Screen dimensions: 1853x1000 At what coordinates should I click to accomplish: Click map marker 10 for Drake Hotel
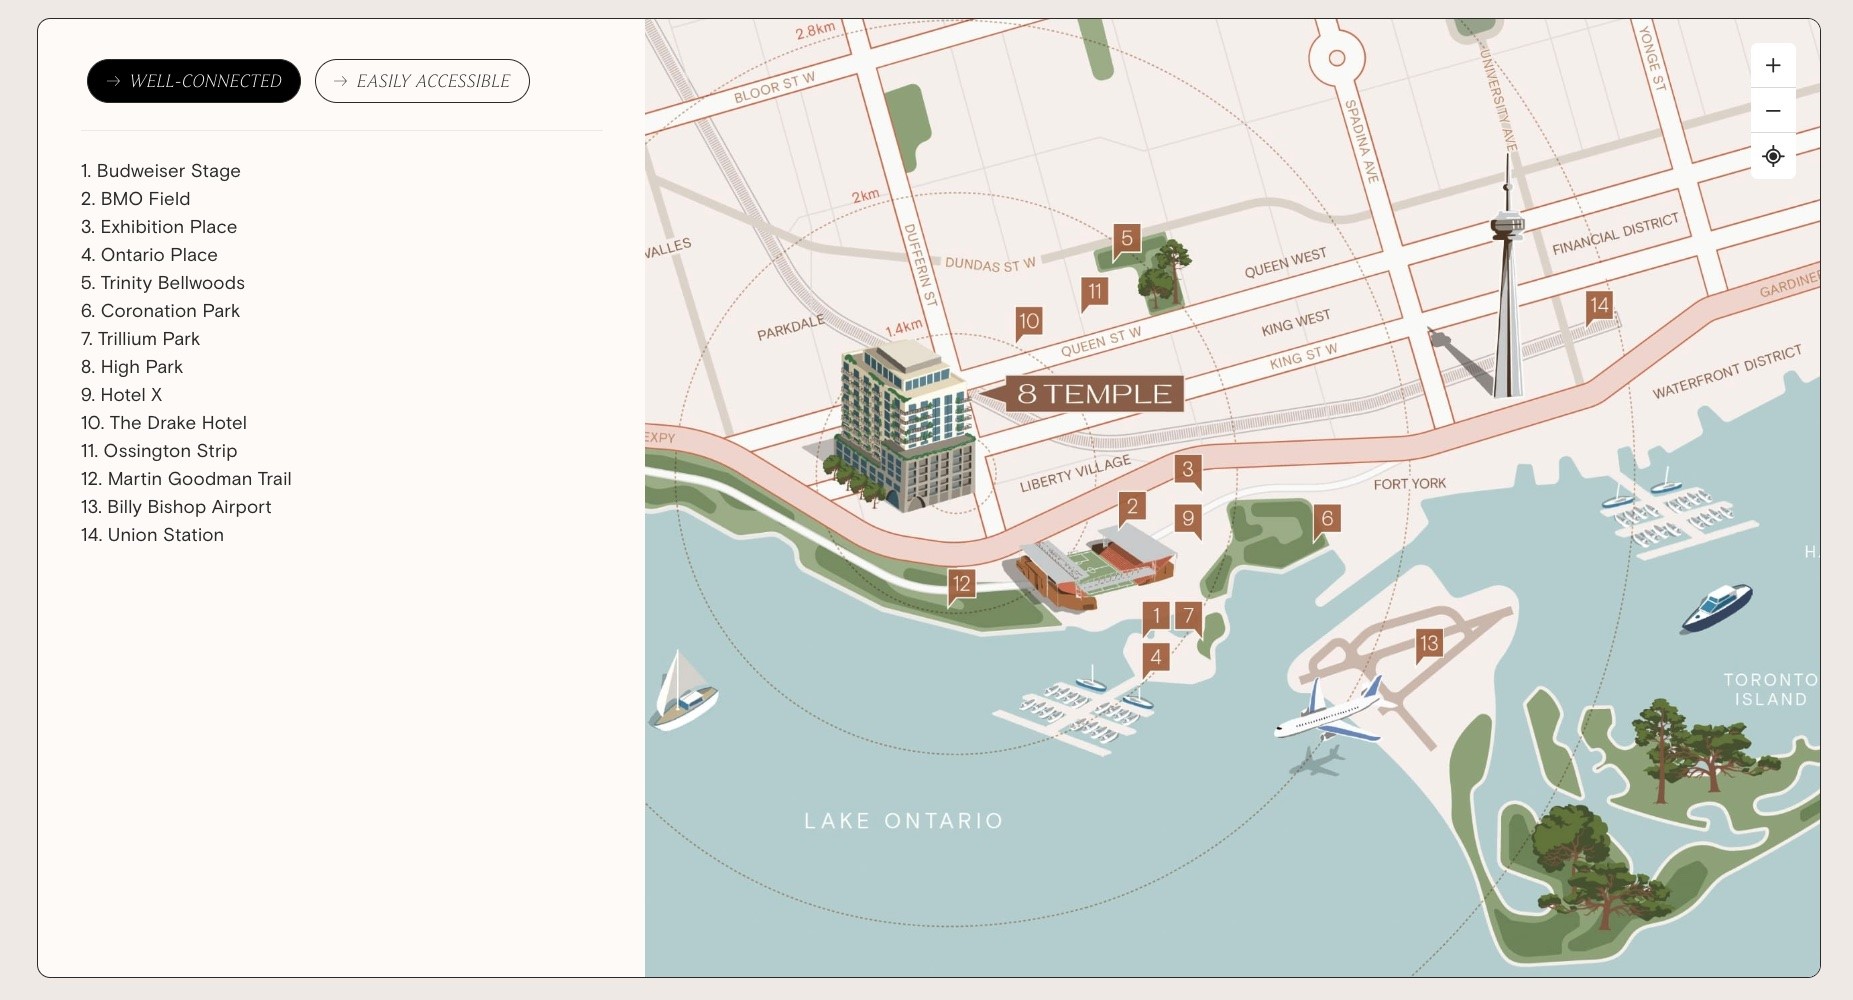1029,321
